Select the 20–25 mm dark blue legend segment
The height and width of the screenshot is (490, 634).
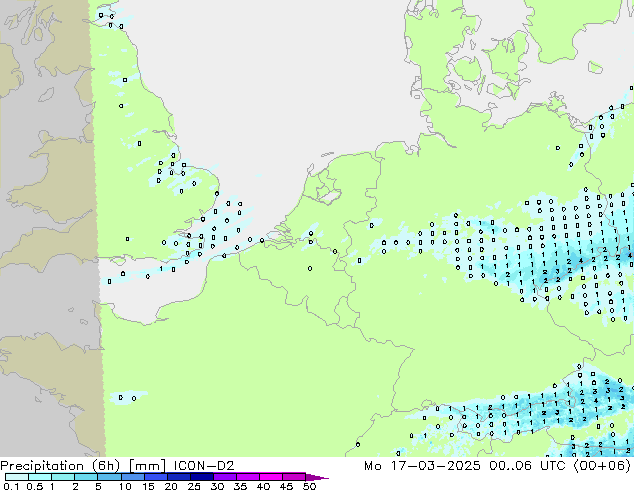pos(179,477)
